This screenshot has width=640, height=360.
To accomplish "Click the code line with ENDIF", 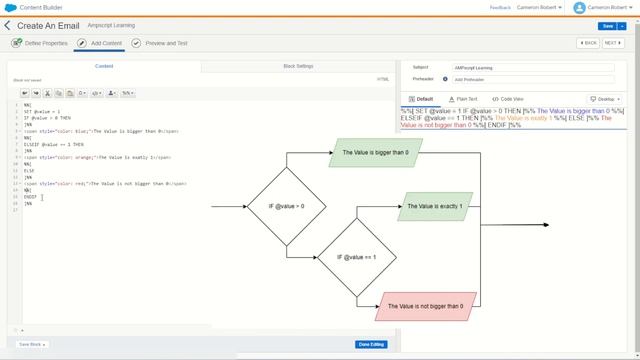I will (x=30, y=197).
